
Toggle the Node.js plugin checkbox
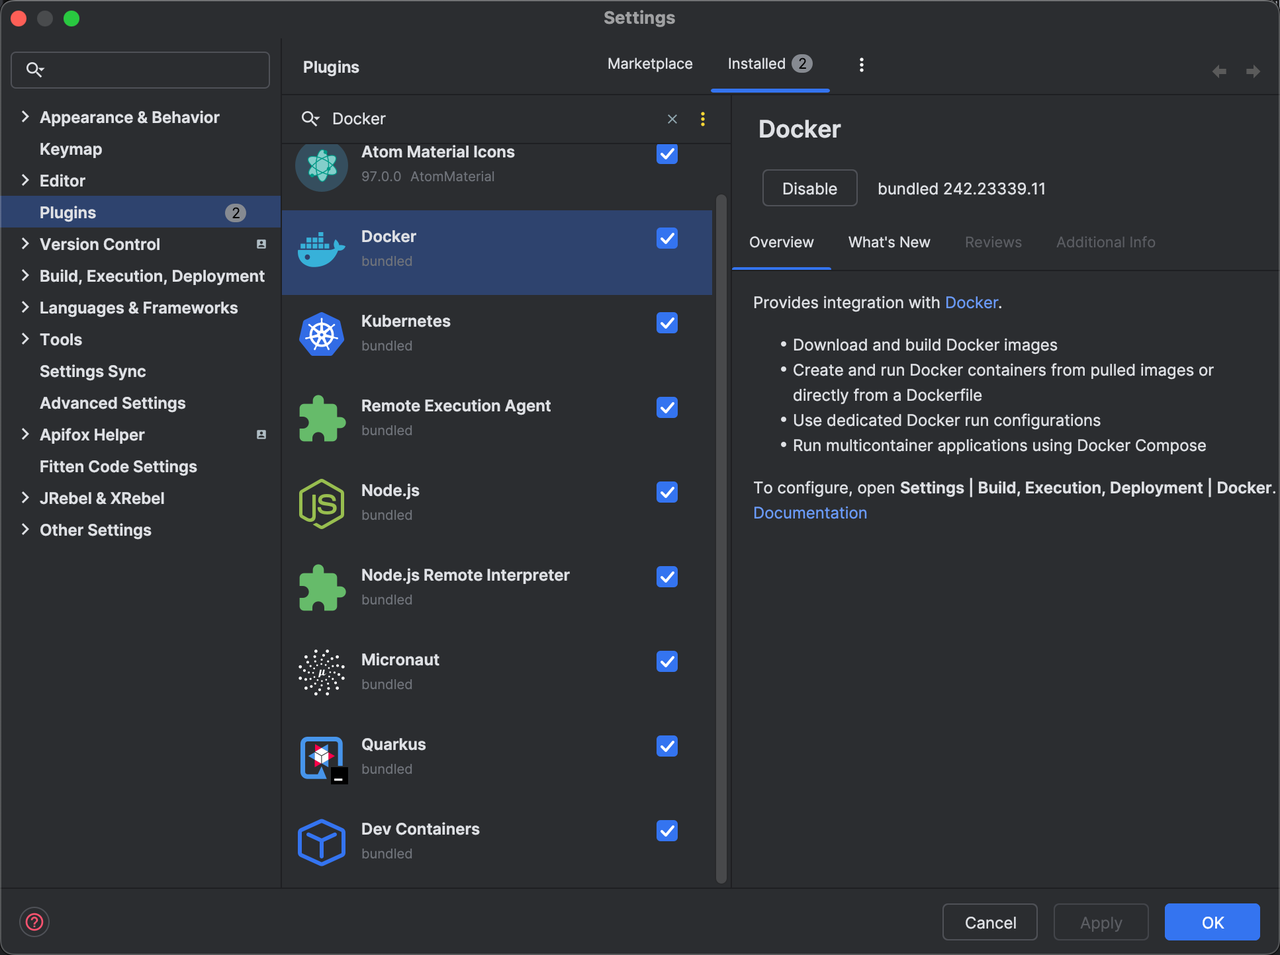click(667, 492)
